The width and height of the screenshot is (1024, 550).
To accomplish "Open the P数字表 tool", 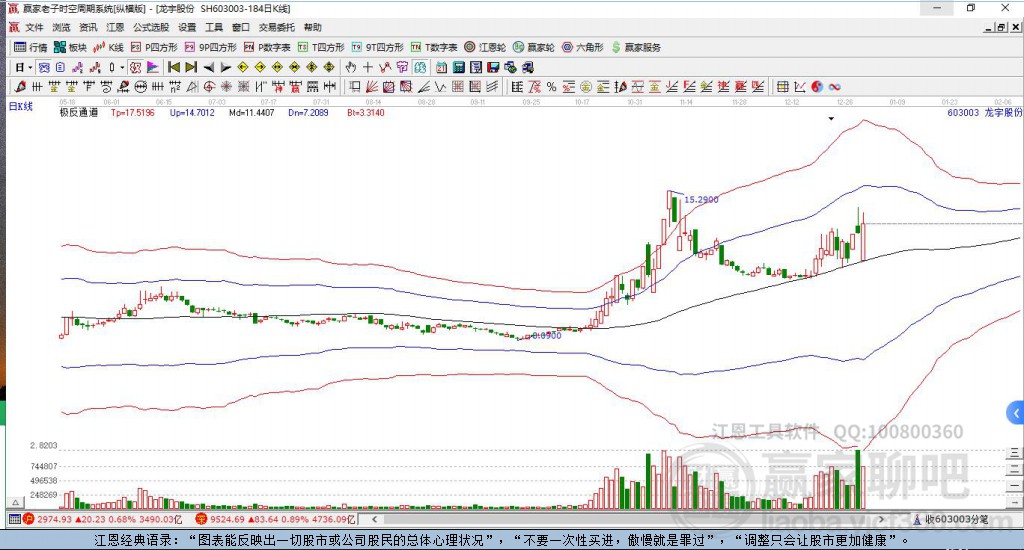I will coord(267,47).
